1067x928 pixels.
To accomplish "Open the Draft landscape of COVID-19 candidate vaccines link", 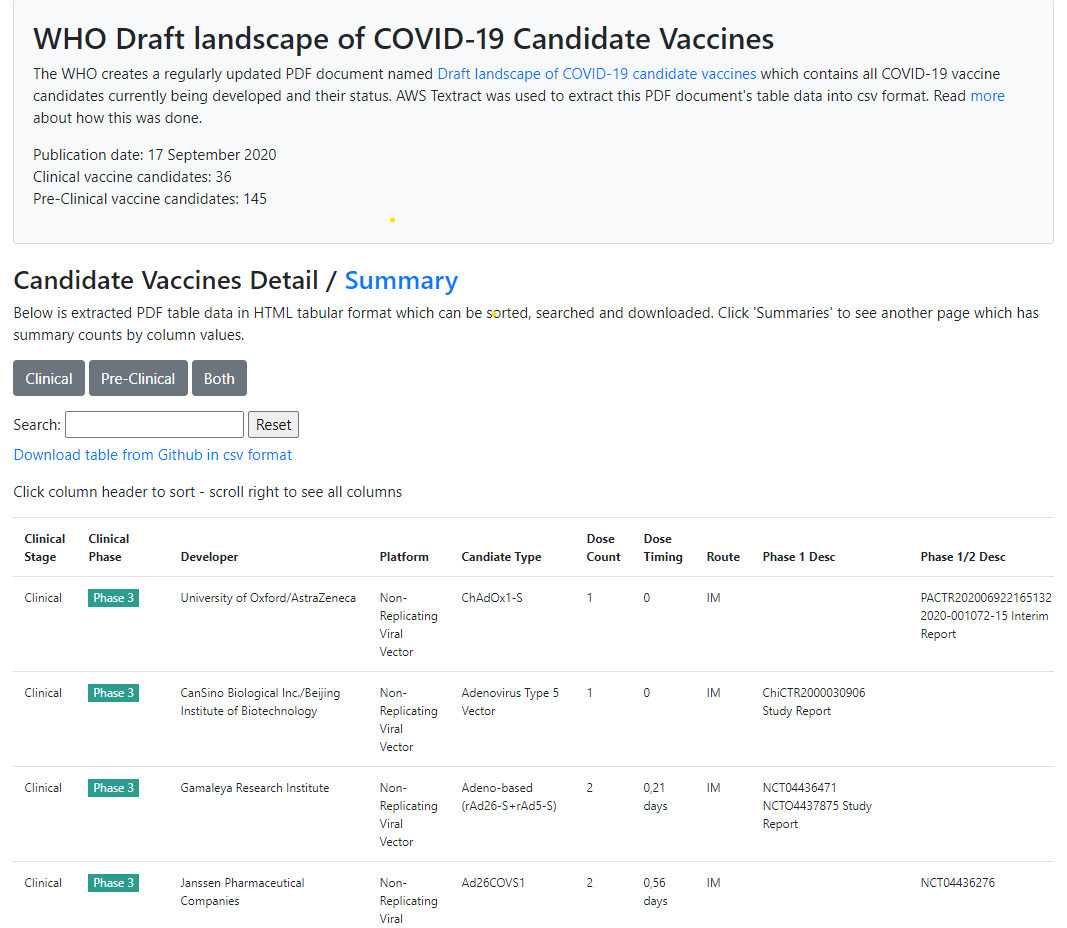I will tap(597, 74).
